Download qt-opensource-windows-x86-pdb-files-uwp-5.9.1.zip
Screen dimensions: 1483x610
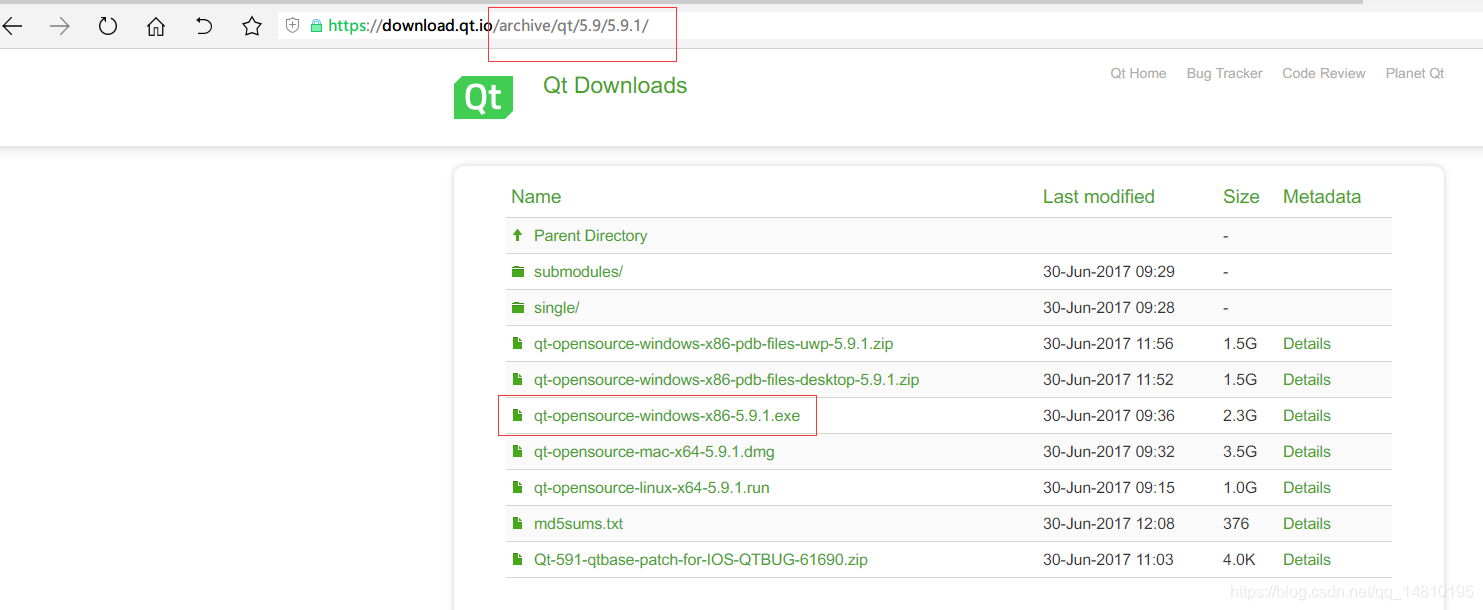point(713,344)
